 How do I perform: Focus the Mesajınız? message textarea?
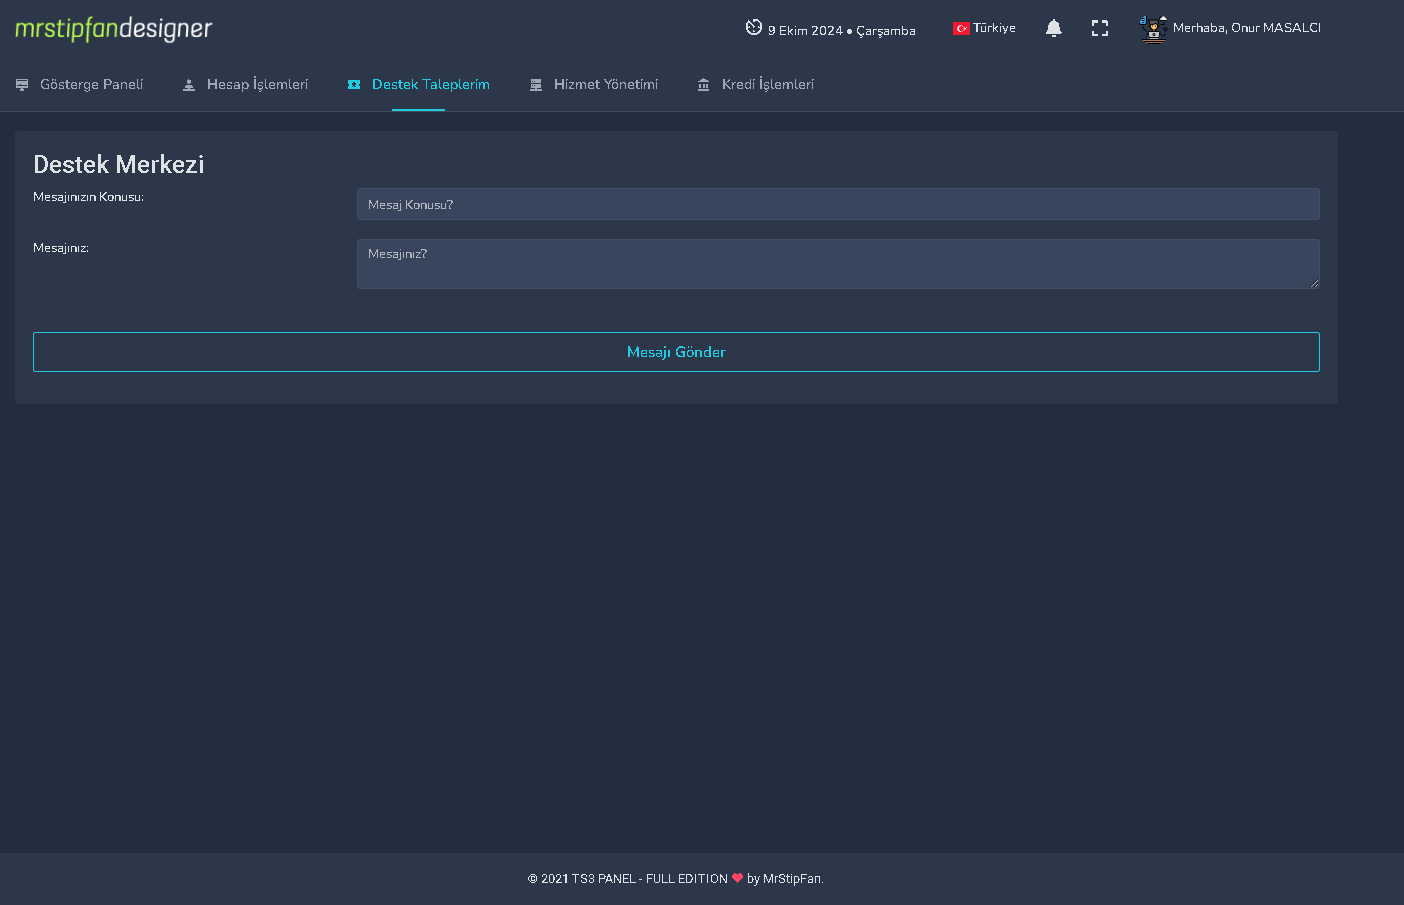(838, 264)
